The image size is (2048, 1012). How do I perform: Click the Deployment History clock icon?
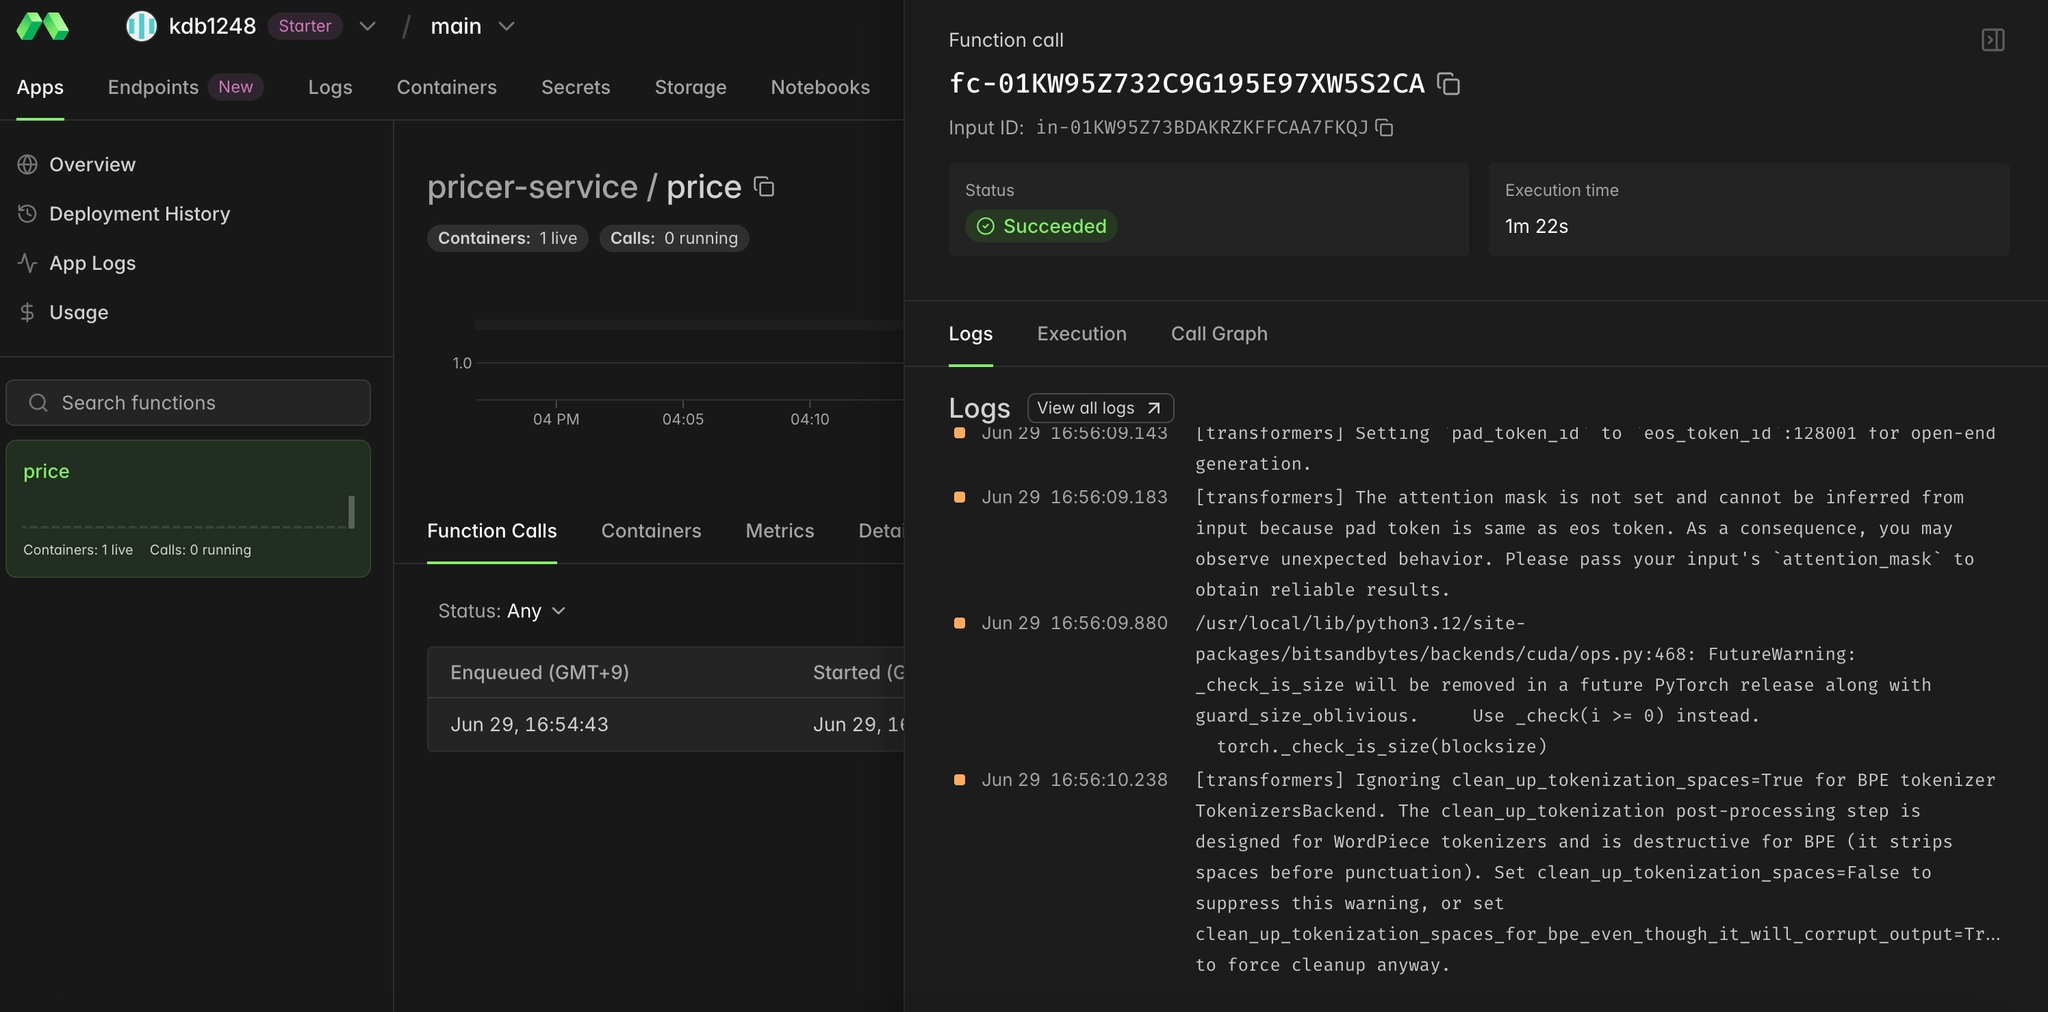click(x=28, y=213)
